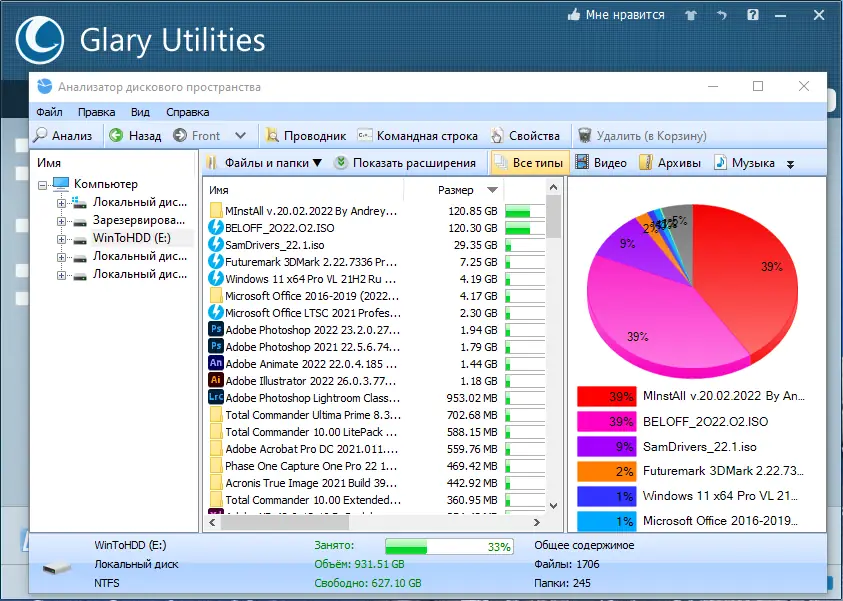Image resolution: width=843 pixels, height=601 pixels.
Task: Click the skin shirt icon in Glary Utilities
Action: click(x=691, y=16)
